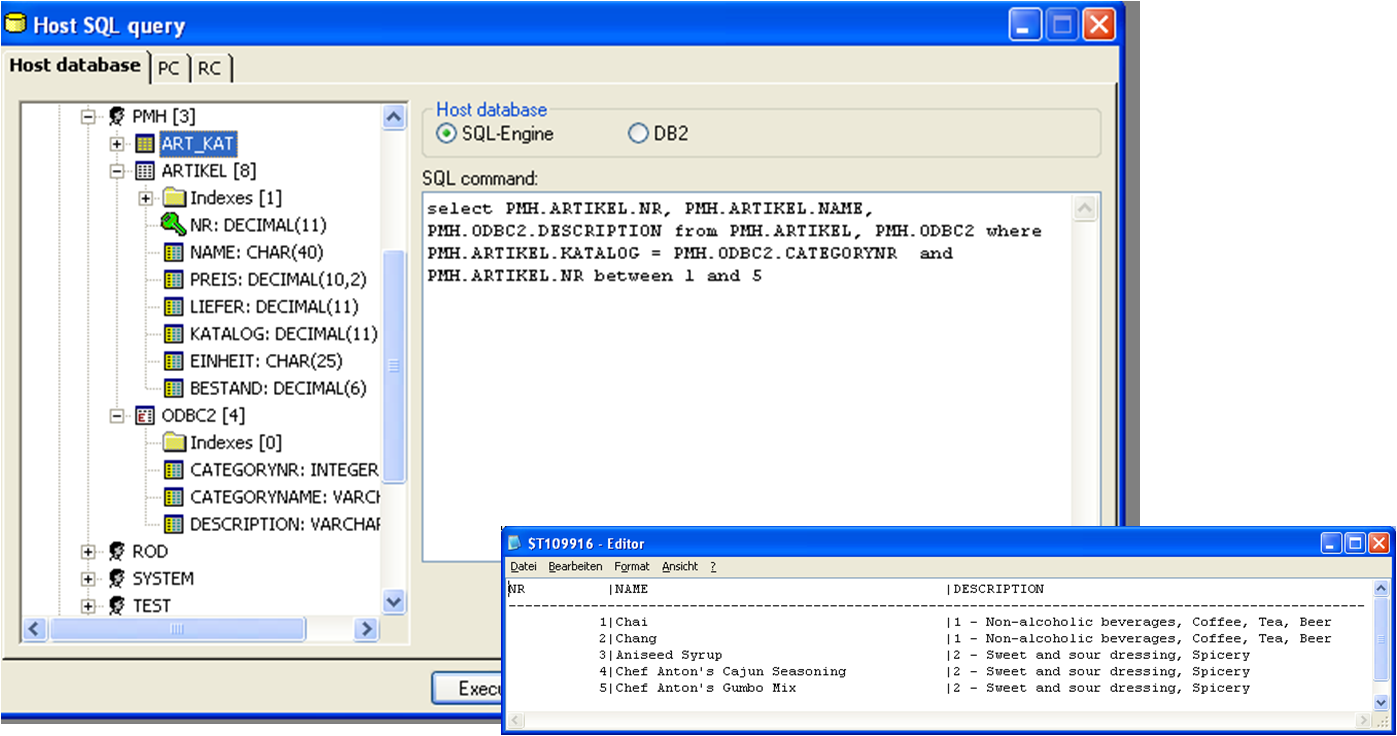1397x736 pixels.
Task: Open the Bearbeiten menu in Editor
Action: click(x=575, y=566)
